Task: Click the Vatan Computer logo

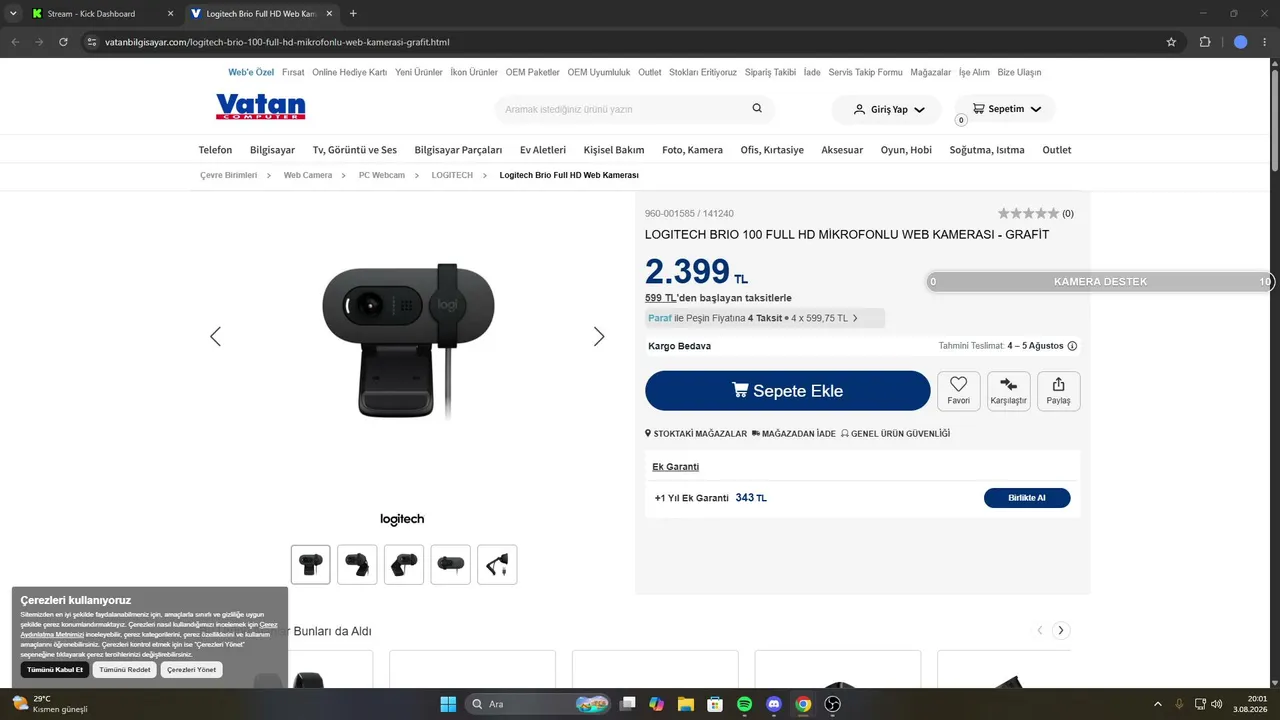Action: pos(260,107)
